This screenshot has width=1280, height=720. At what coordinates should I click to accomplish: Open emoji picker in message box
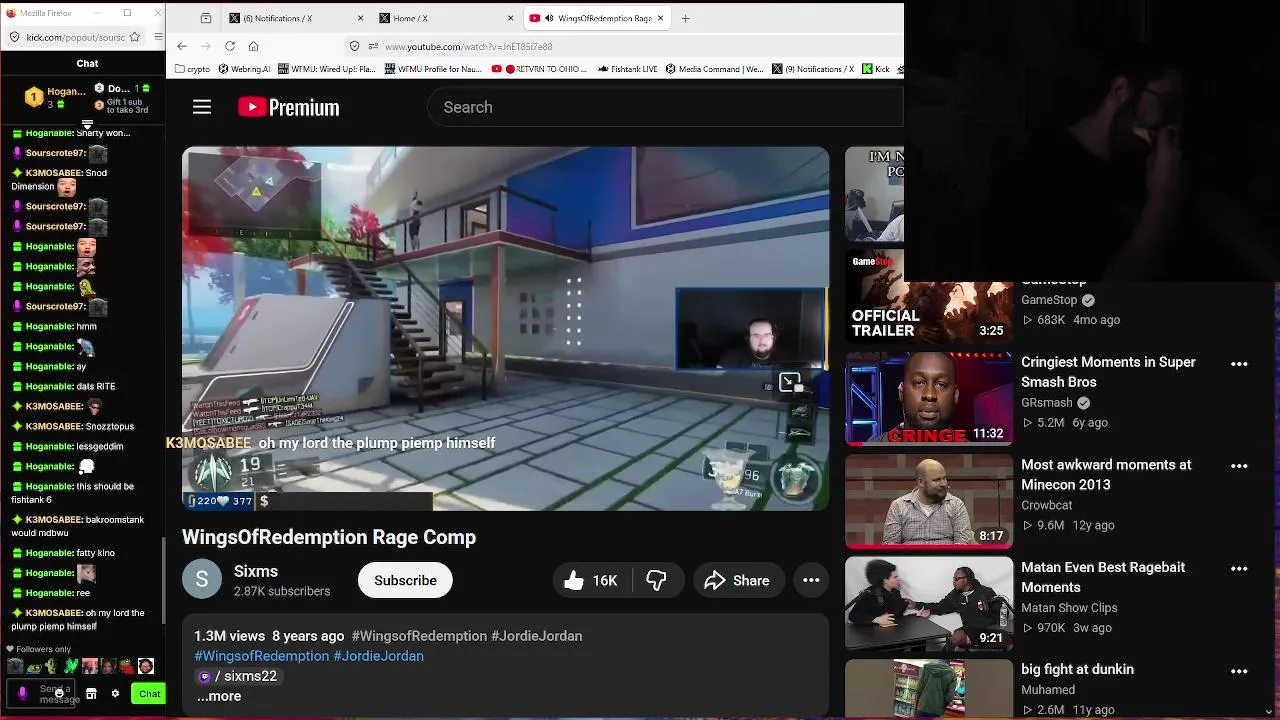59,693
